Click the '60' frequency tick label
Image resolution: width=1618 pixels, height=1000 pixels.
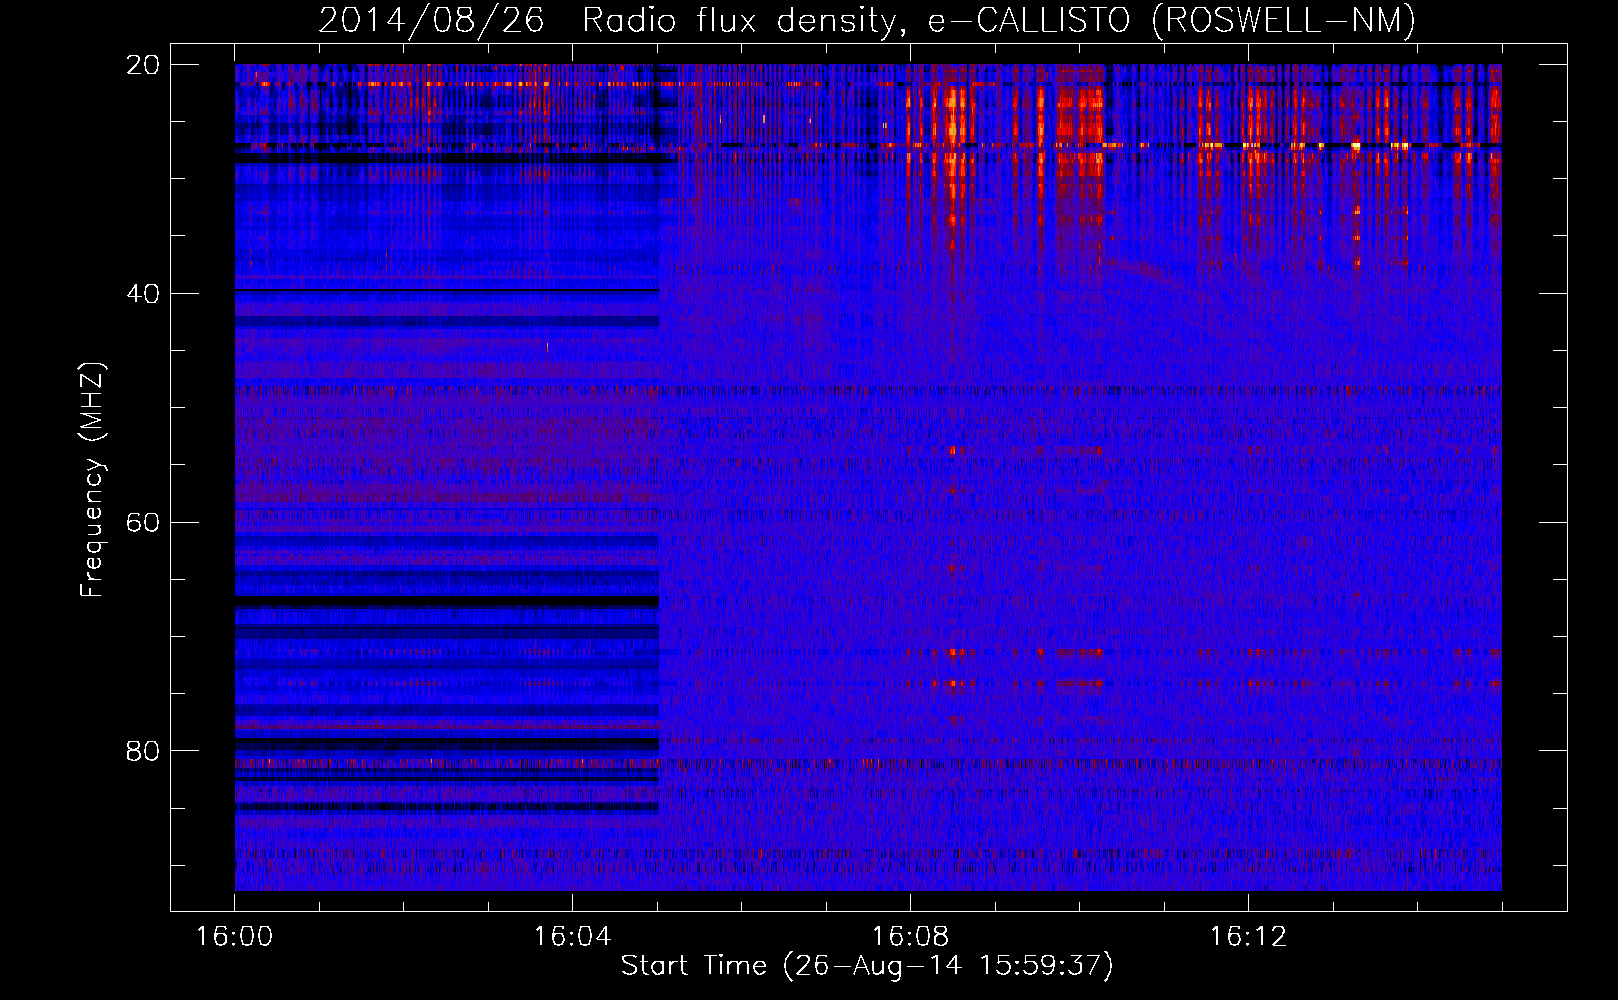tap(143, 523)
